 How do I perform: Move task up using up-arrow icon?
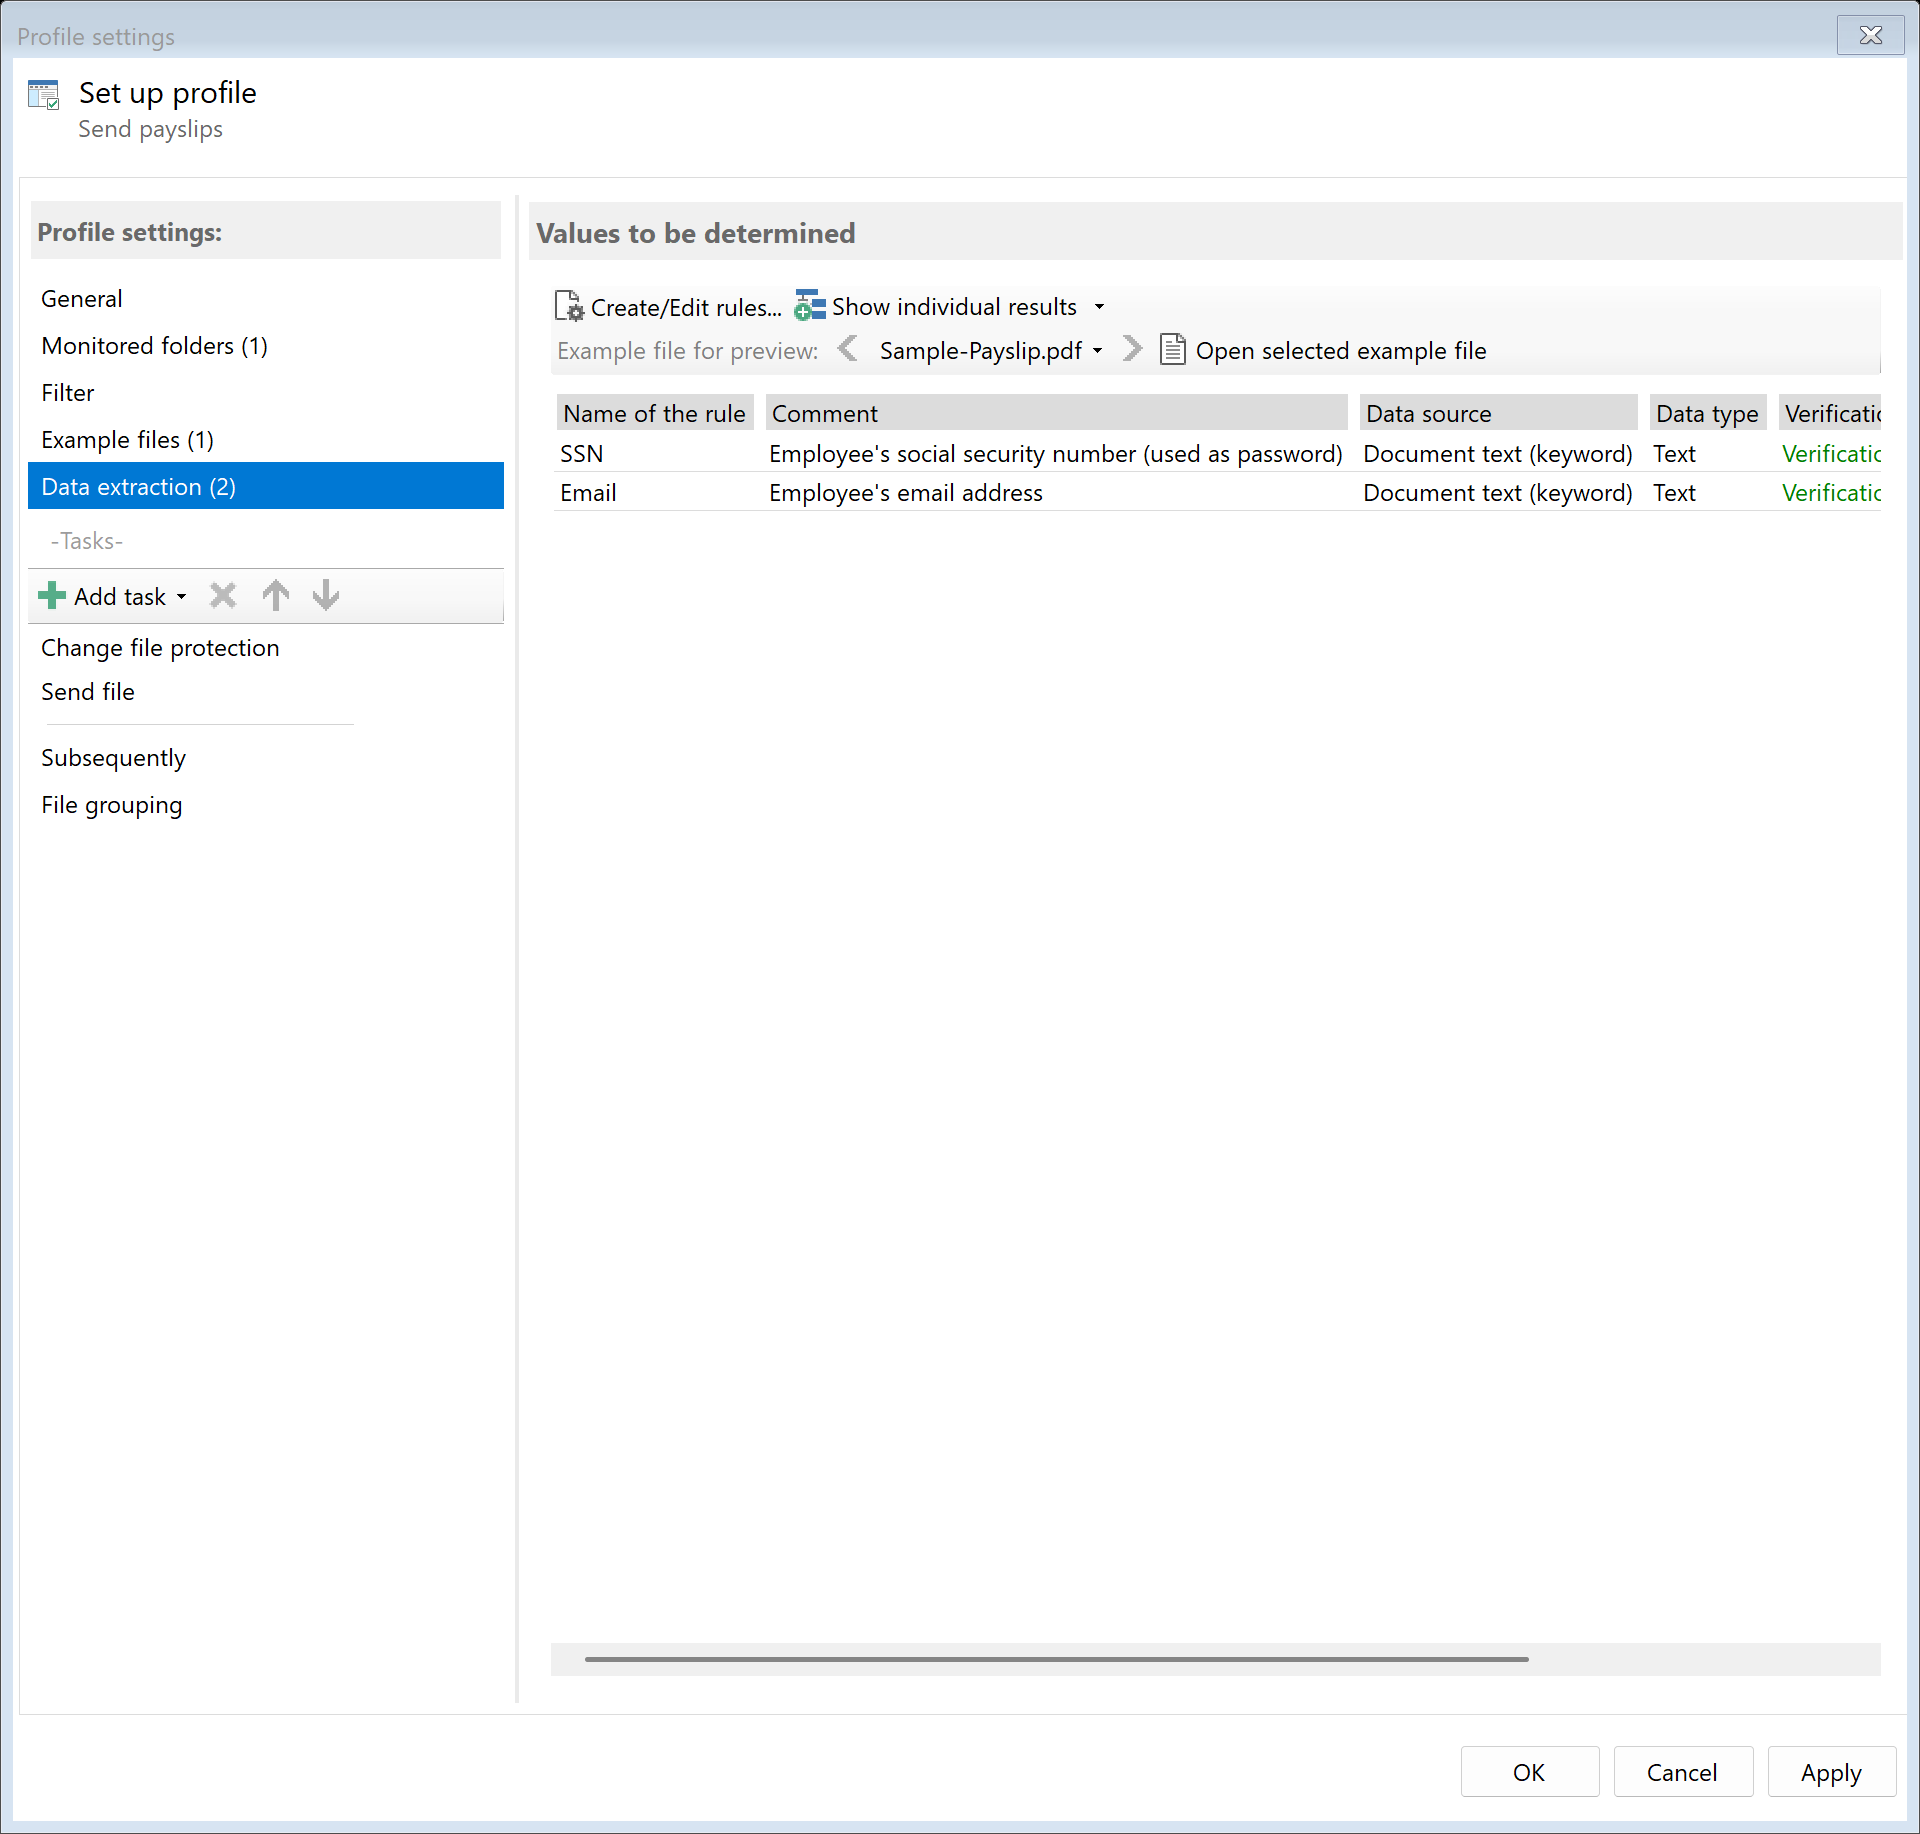tap(276, 595)
